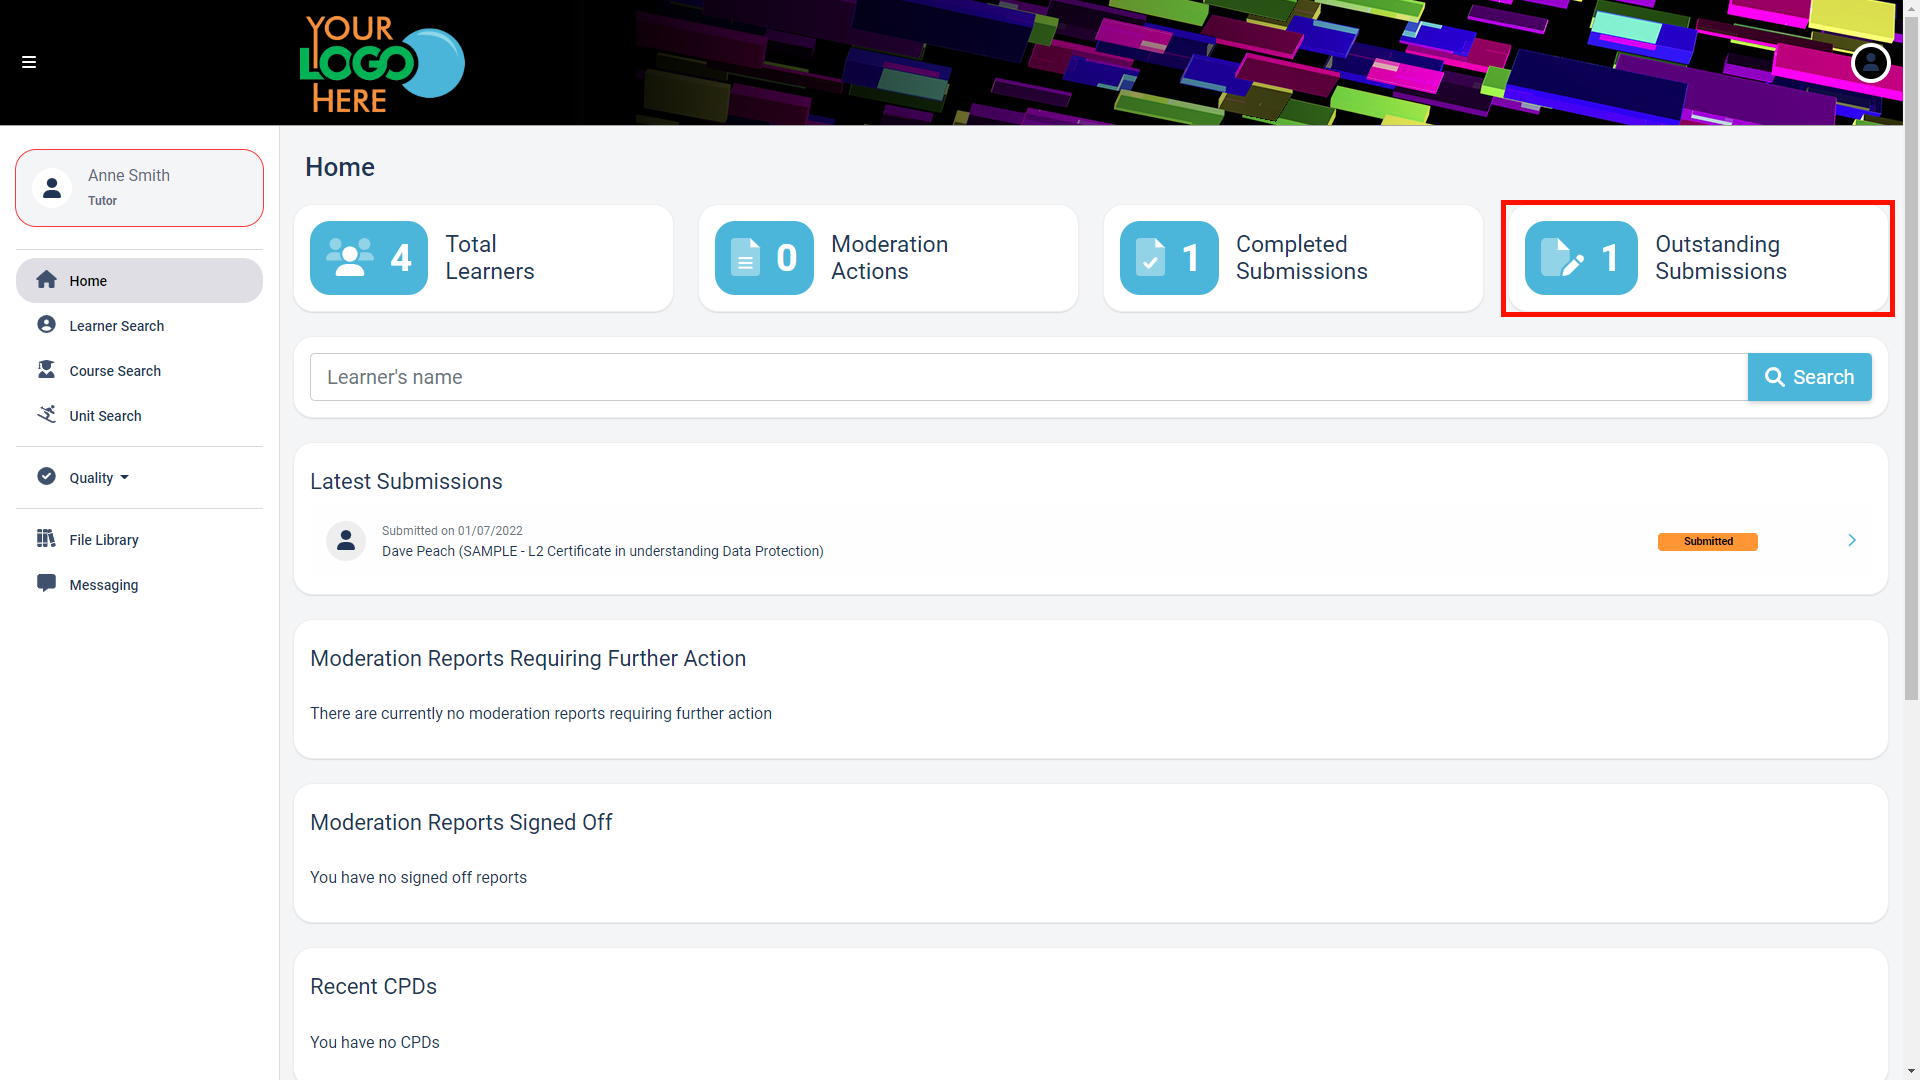Click the orange Submitted status badge
1920x1080 pixels.
pos(1708,542)
